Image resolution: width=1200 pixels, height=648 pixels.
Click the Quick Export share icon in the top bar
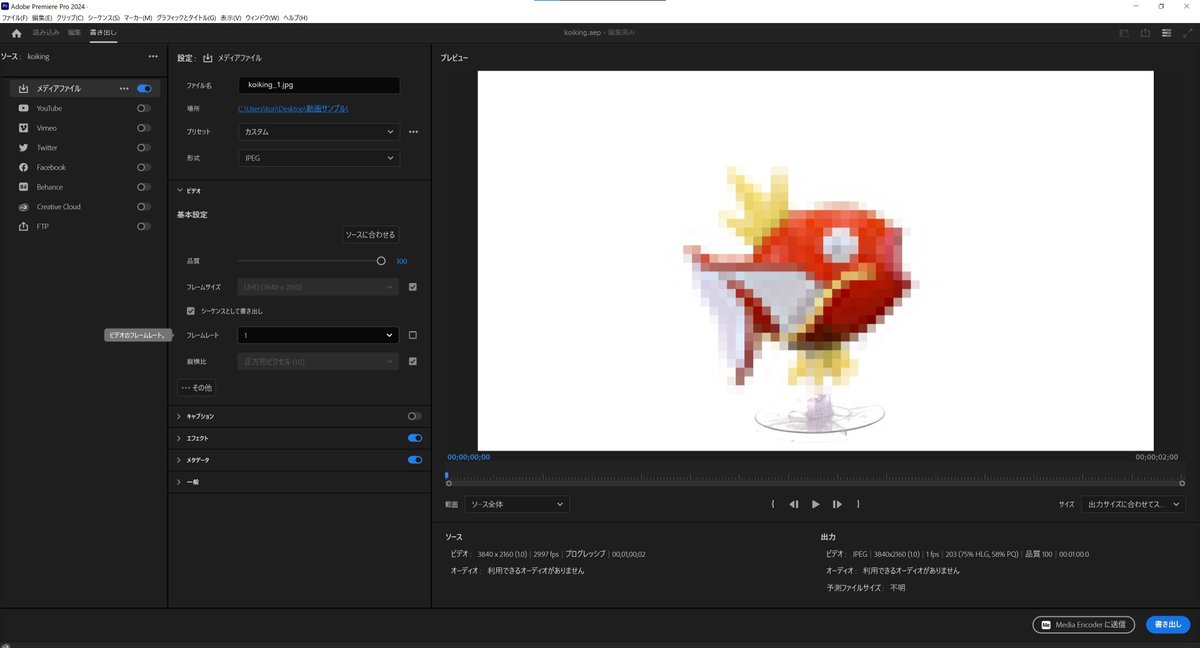(1145, 33)
